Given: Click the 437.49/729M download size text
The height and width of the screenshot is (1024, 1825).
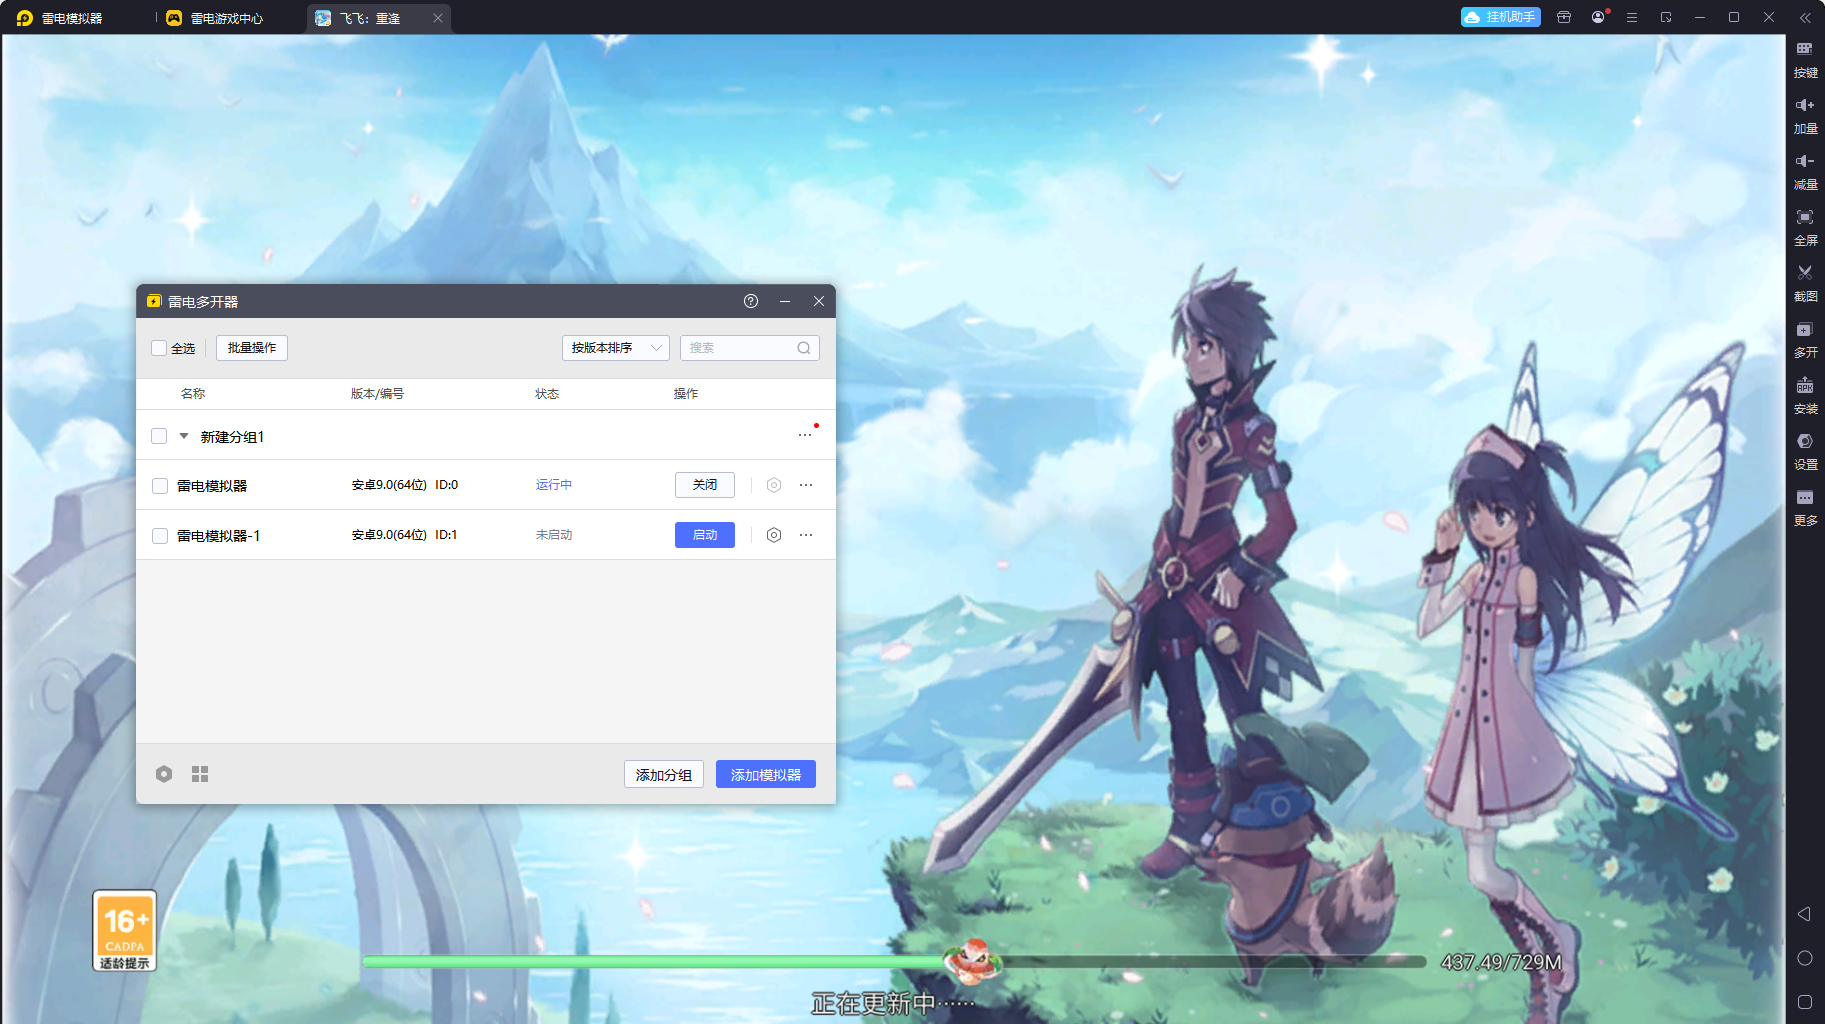Looking at the screenshot, I should tap(1501, 962).
